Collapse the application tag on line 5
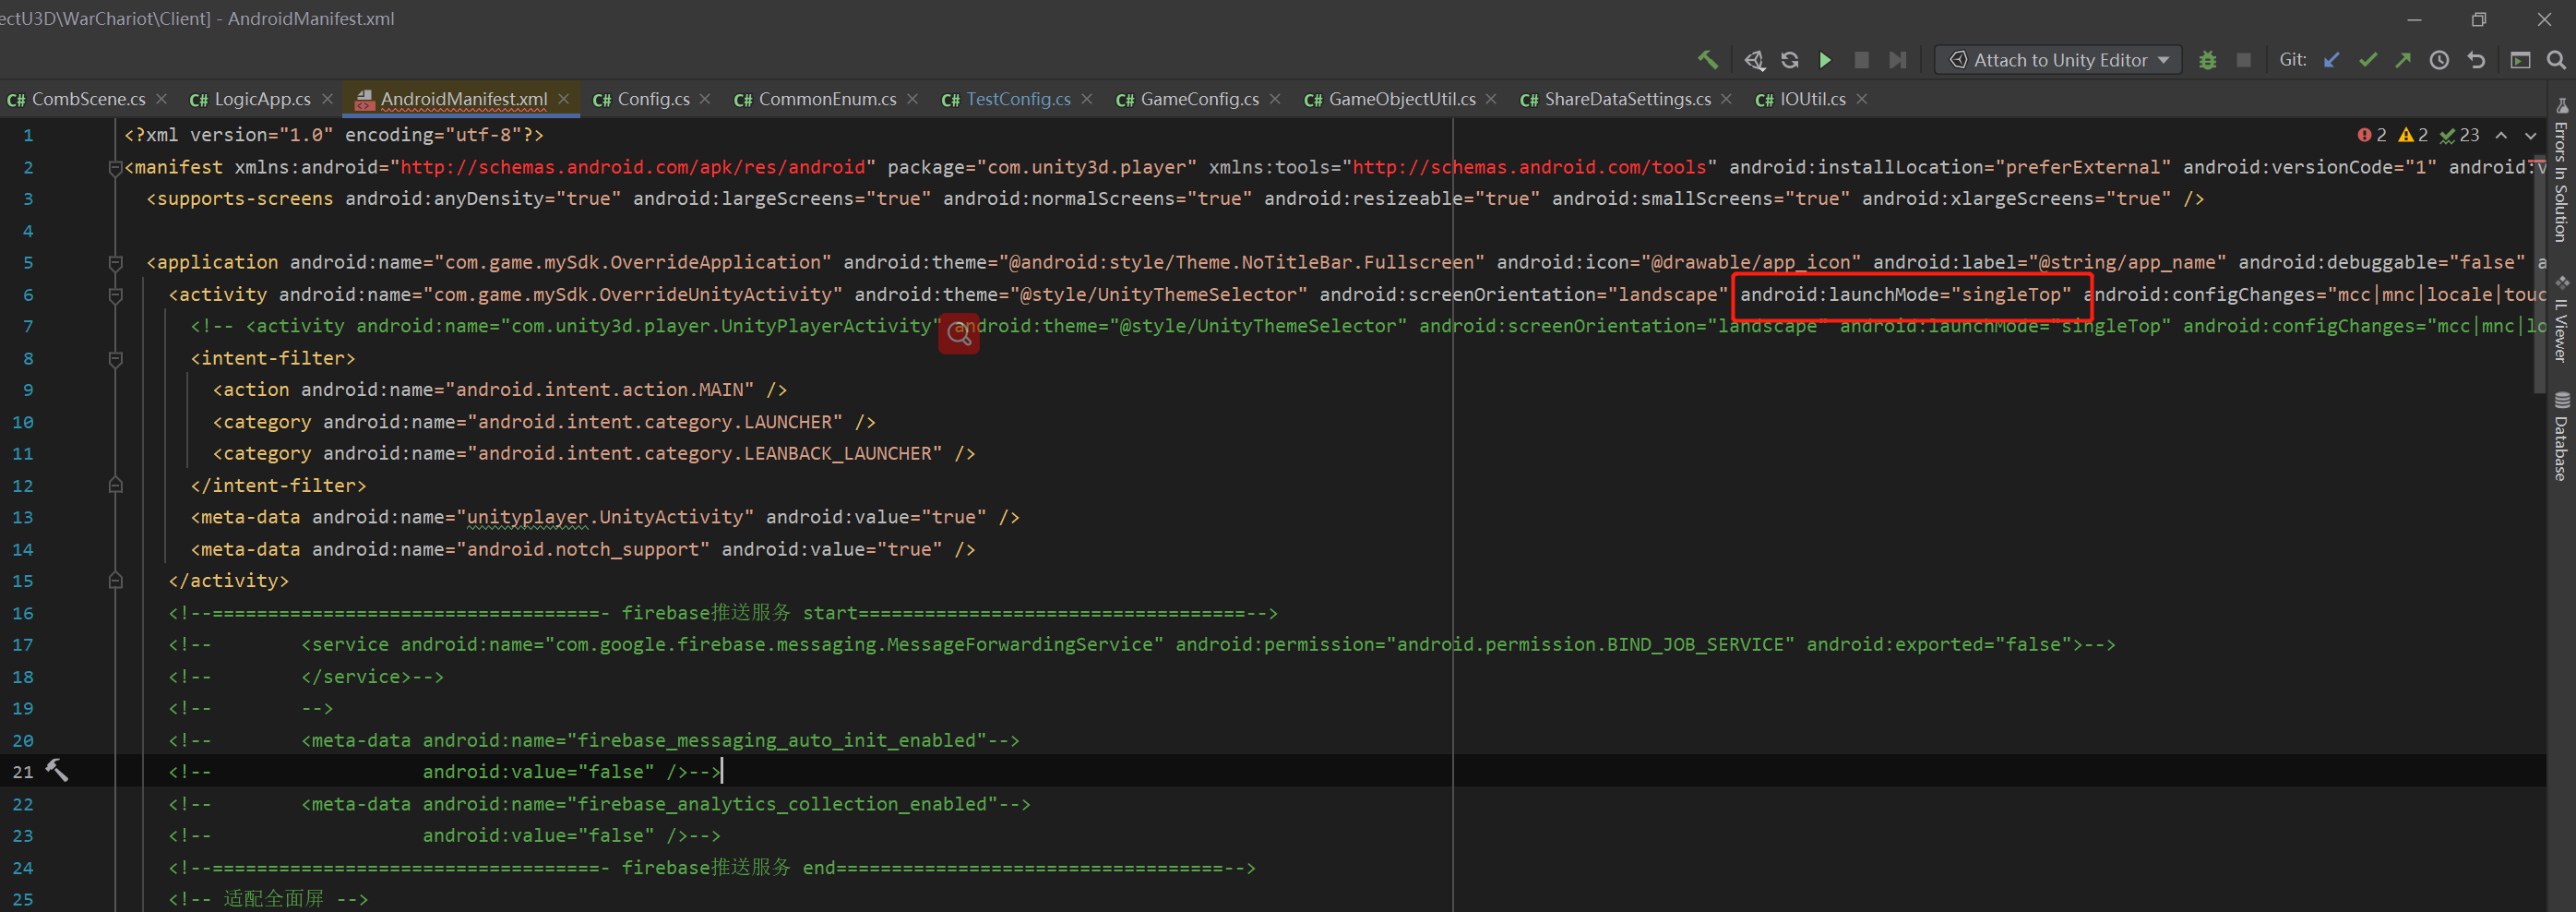The image size is (2576, 912). coord(116,263)
